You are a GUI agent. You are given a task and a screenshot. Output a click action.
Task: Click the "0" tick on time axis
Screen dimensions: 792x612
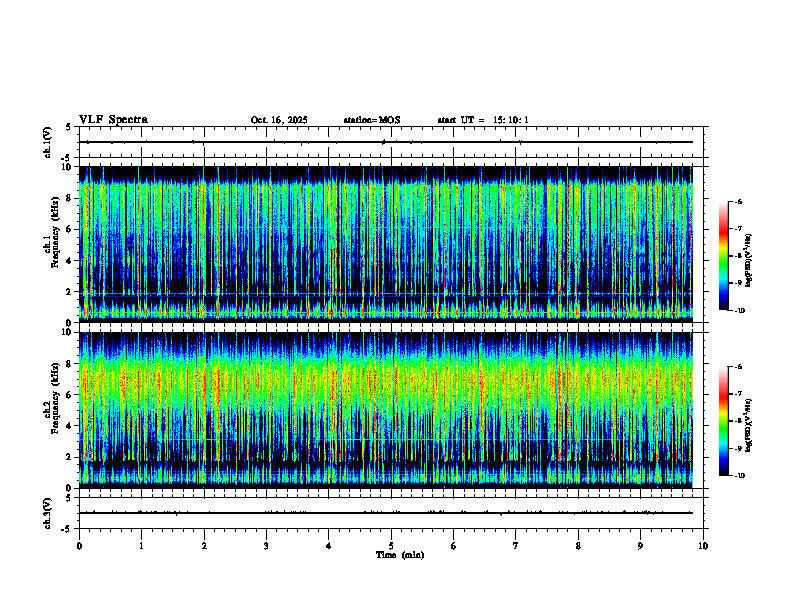click(x=79, y=546)
